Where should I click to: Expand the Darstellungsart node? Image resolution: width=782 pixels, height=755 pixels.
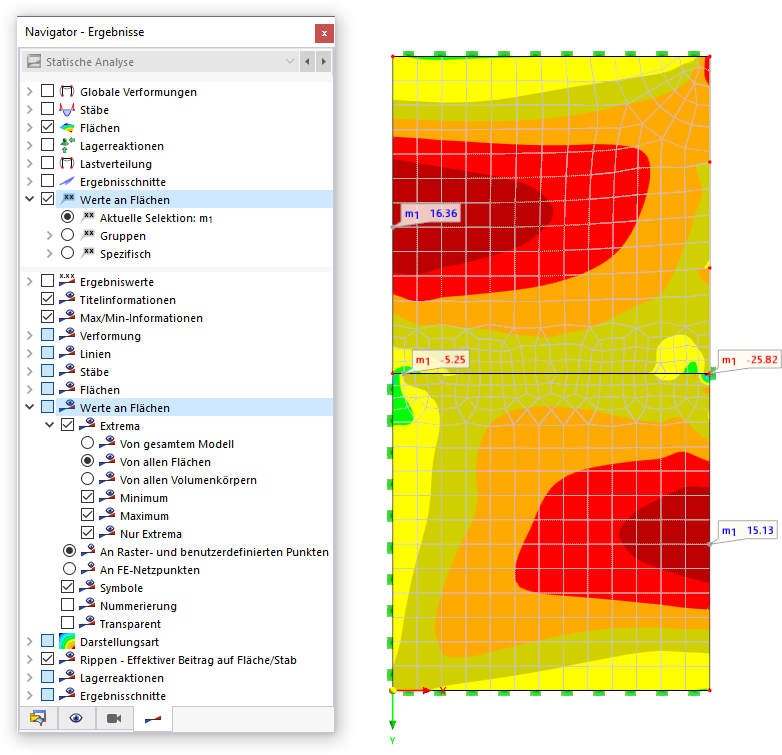(x=29, y=641)
